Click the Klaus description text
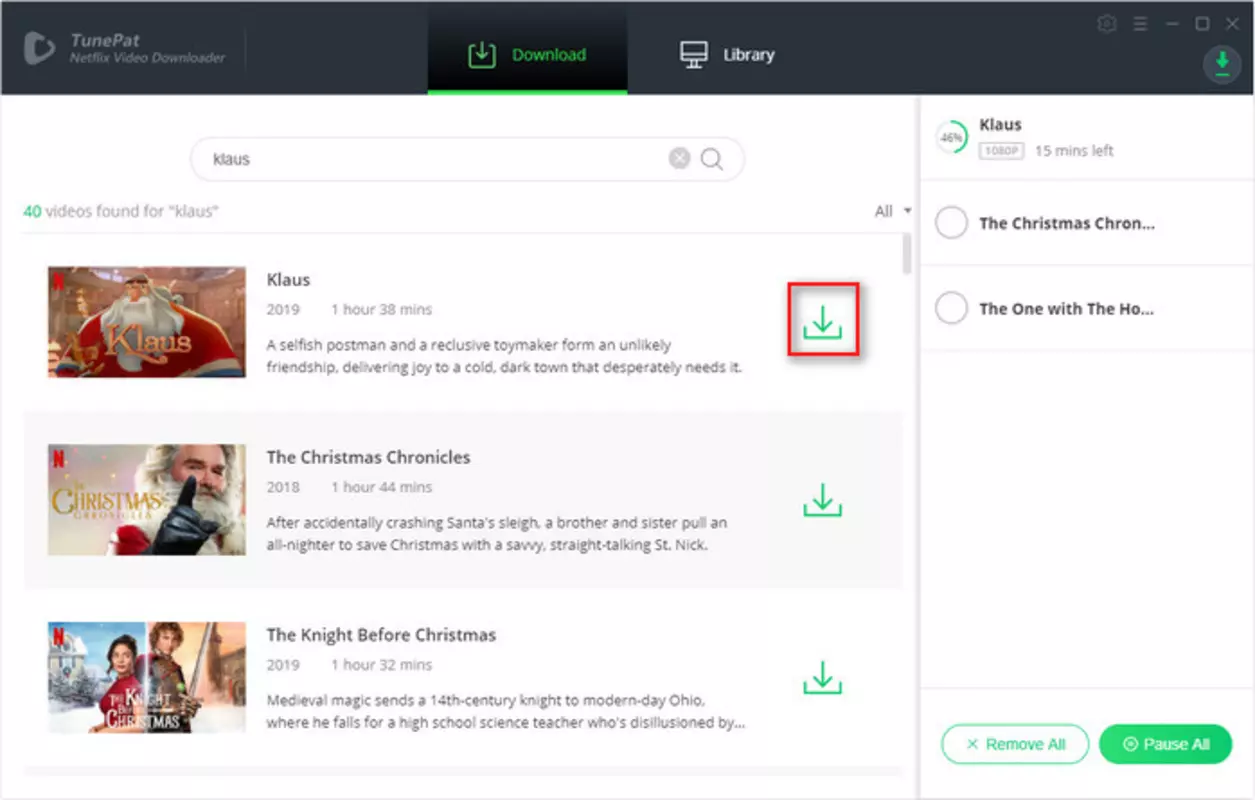Viewport: 1255px width, 800px height. (505, 356)
